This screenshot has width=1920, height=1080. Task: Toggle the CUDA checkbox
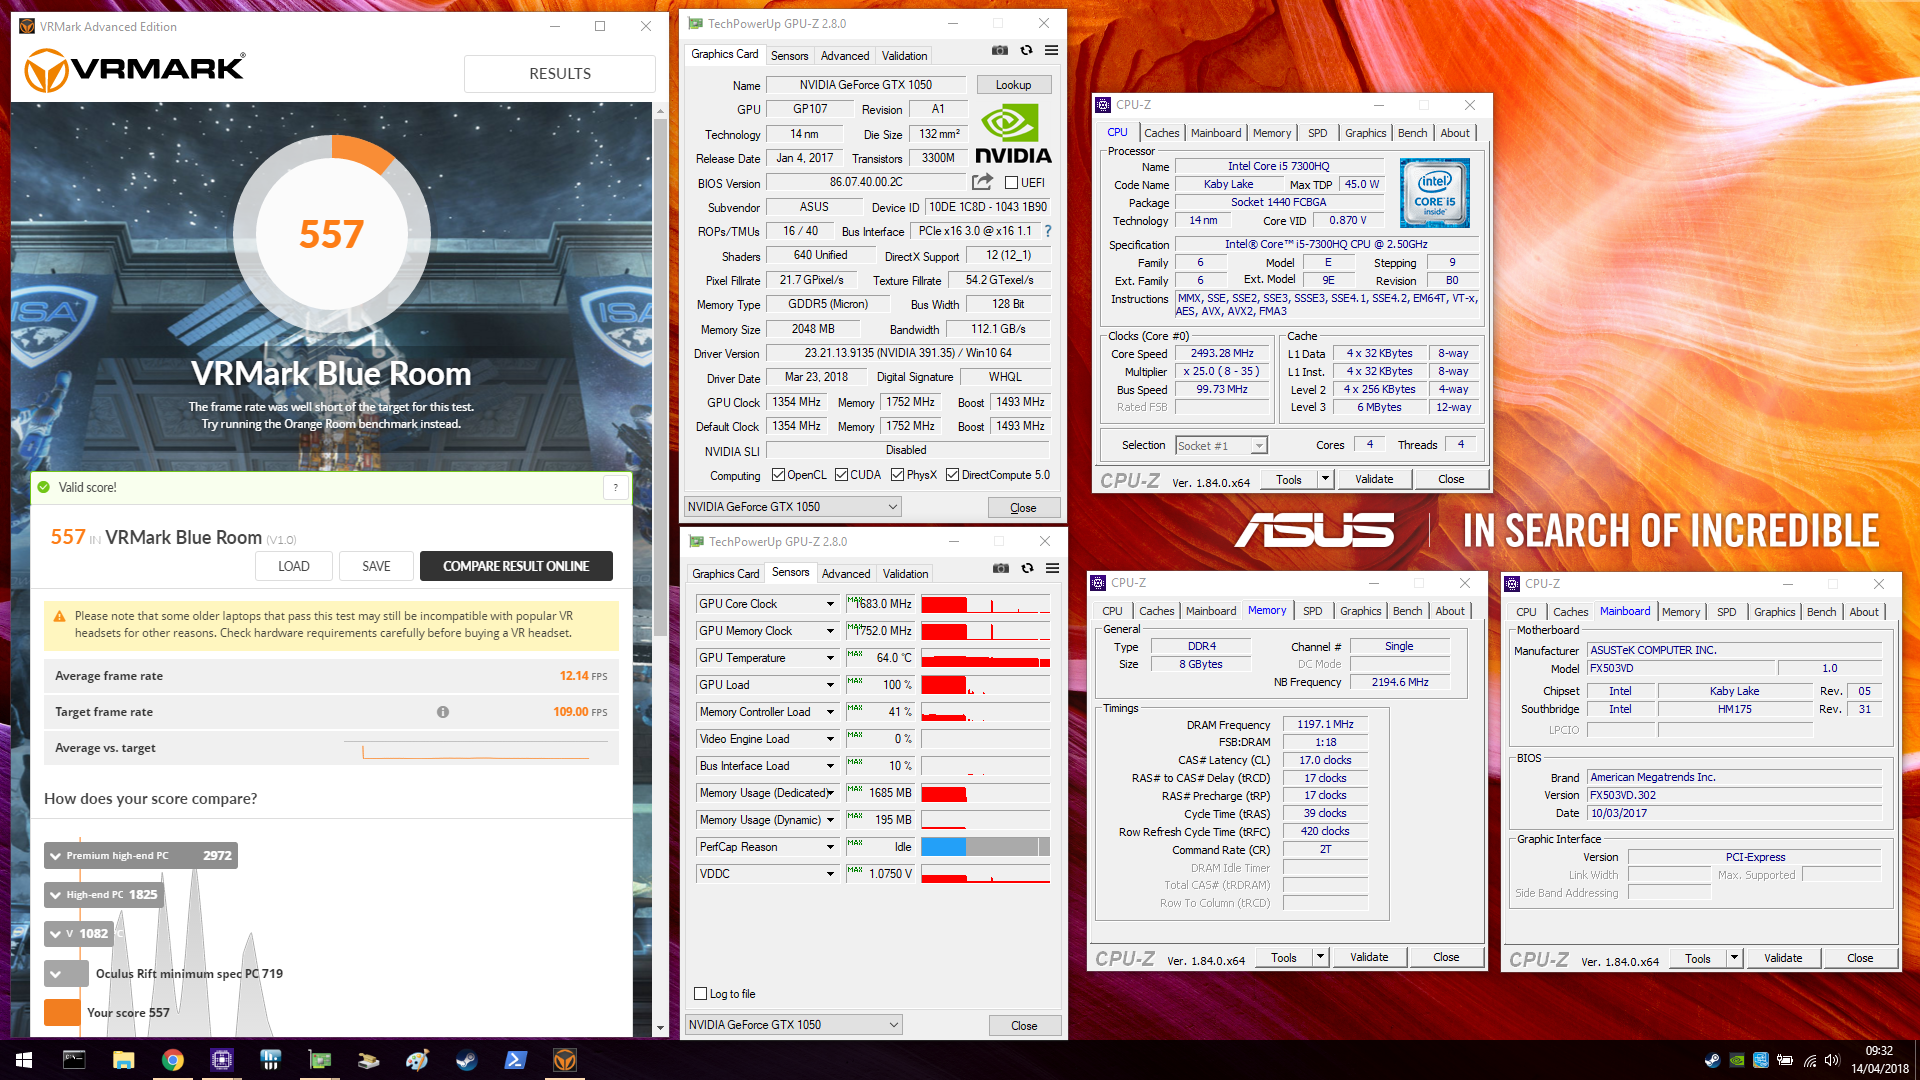coord(841,475)
